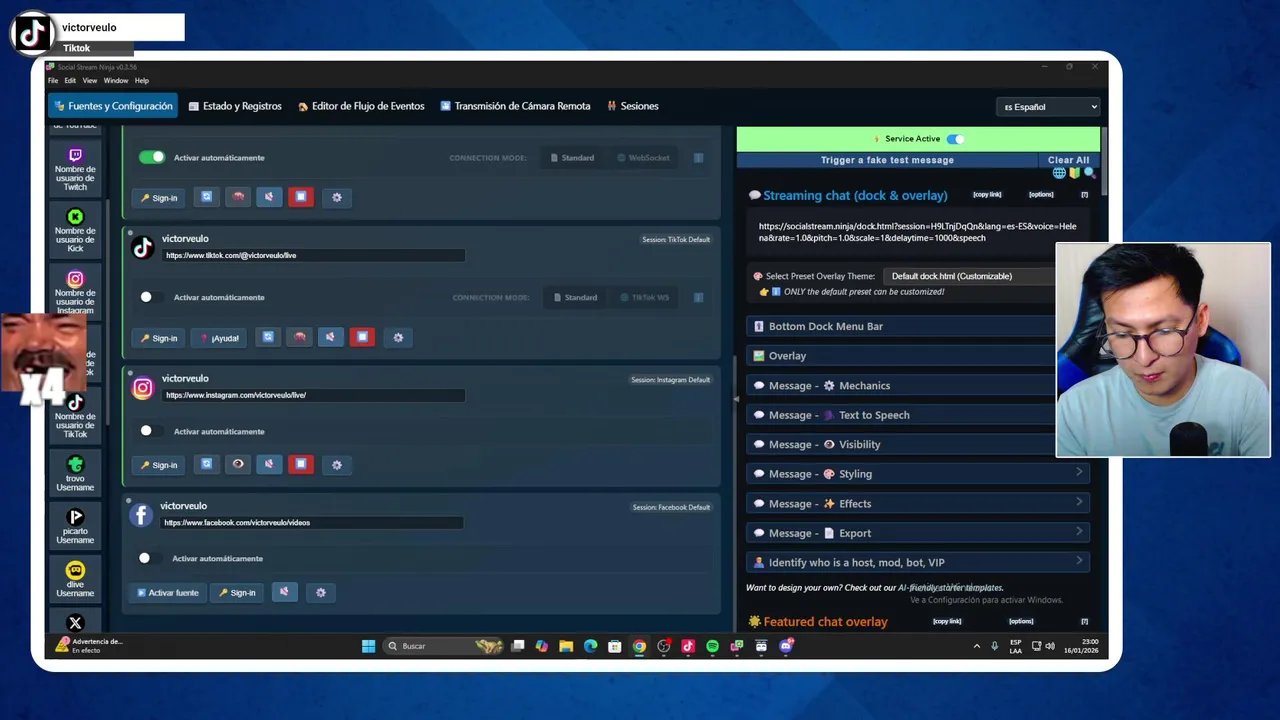This screenshot has width=1280, height=720.
Task: Expand Message Effects section
Action: [x=918, y=503]
